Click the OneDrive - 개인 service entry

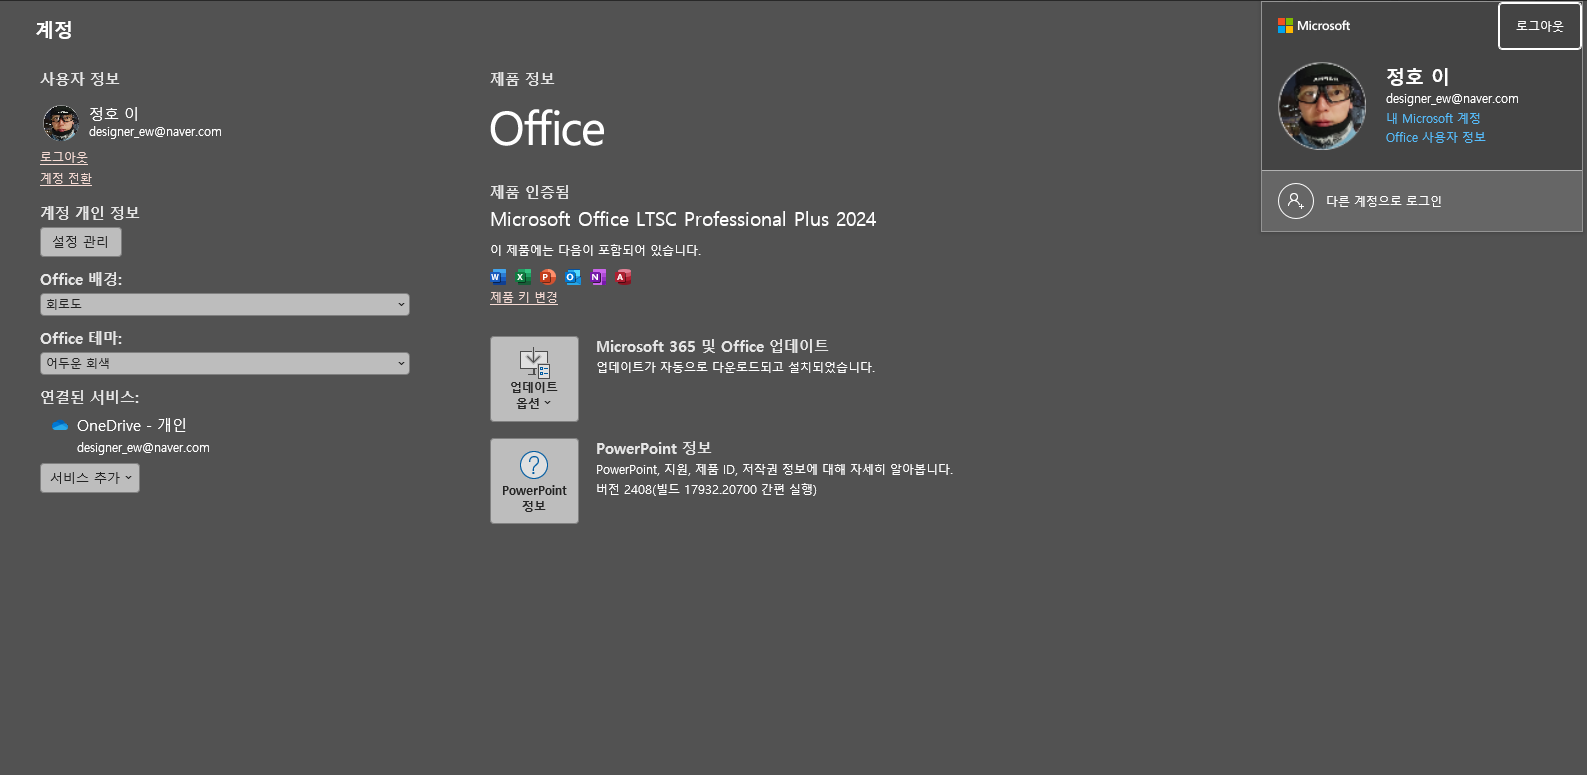[132, 426]
